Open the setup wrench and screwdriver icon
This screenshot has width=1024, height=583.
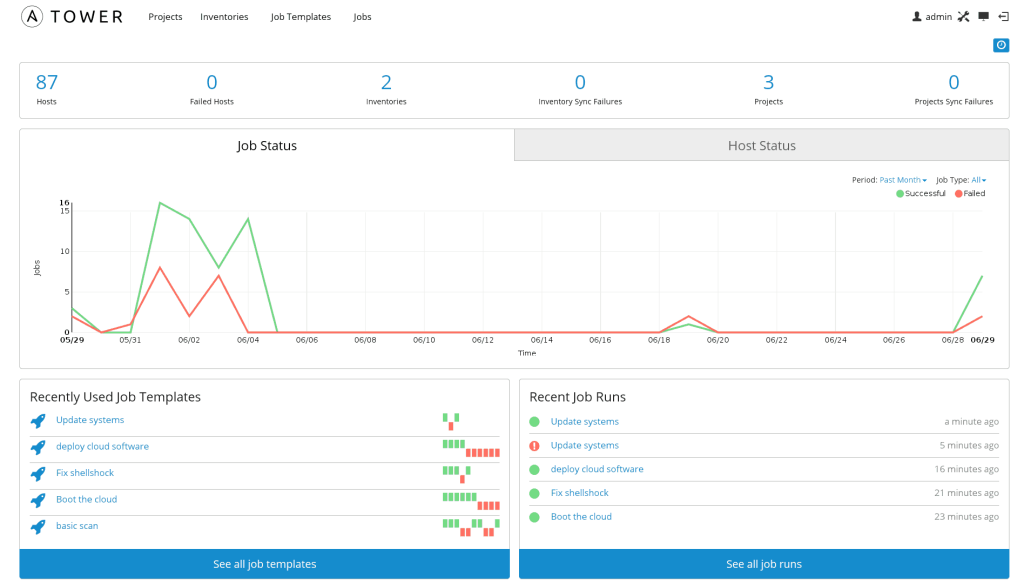(964, 17)
